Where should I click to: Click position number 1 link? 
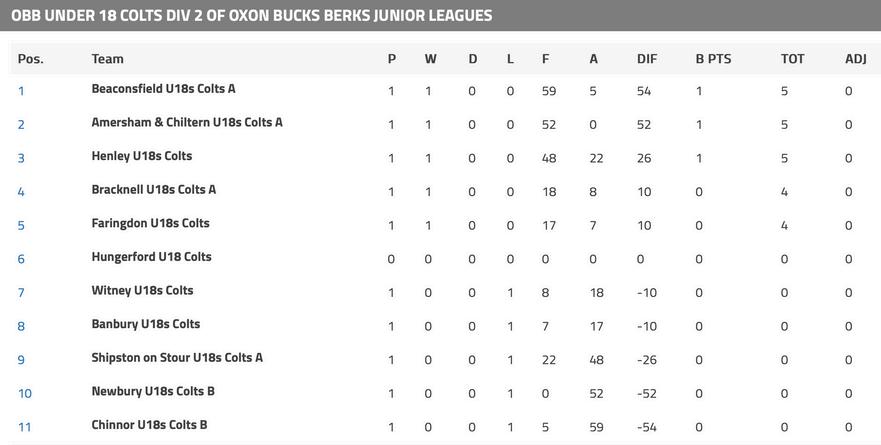21,91
